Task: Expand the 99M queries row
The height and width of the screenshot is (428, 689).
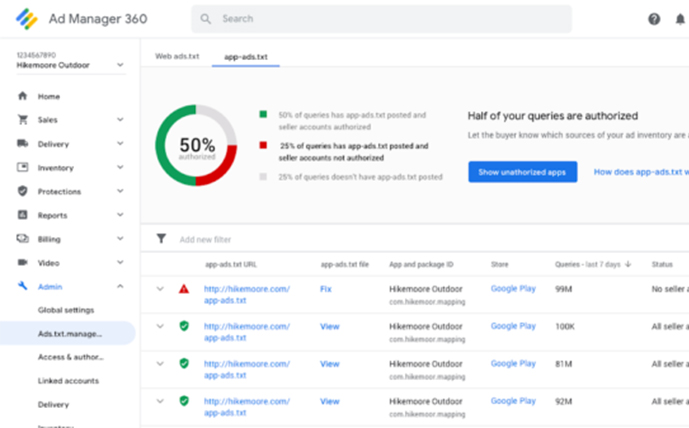Action: coord(160,289)
